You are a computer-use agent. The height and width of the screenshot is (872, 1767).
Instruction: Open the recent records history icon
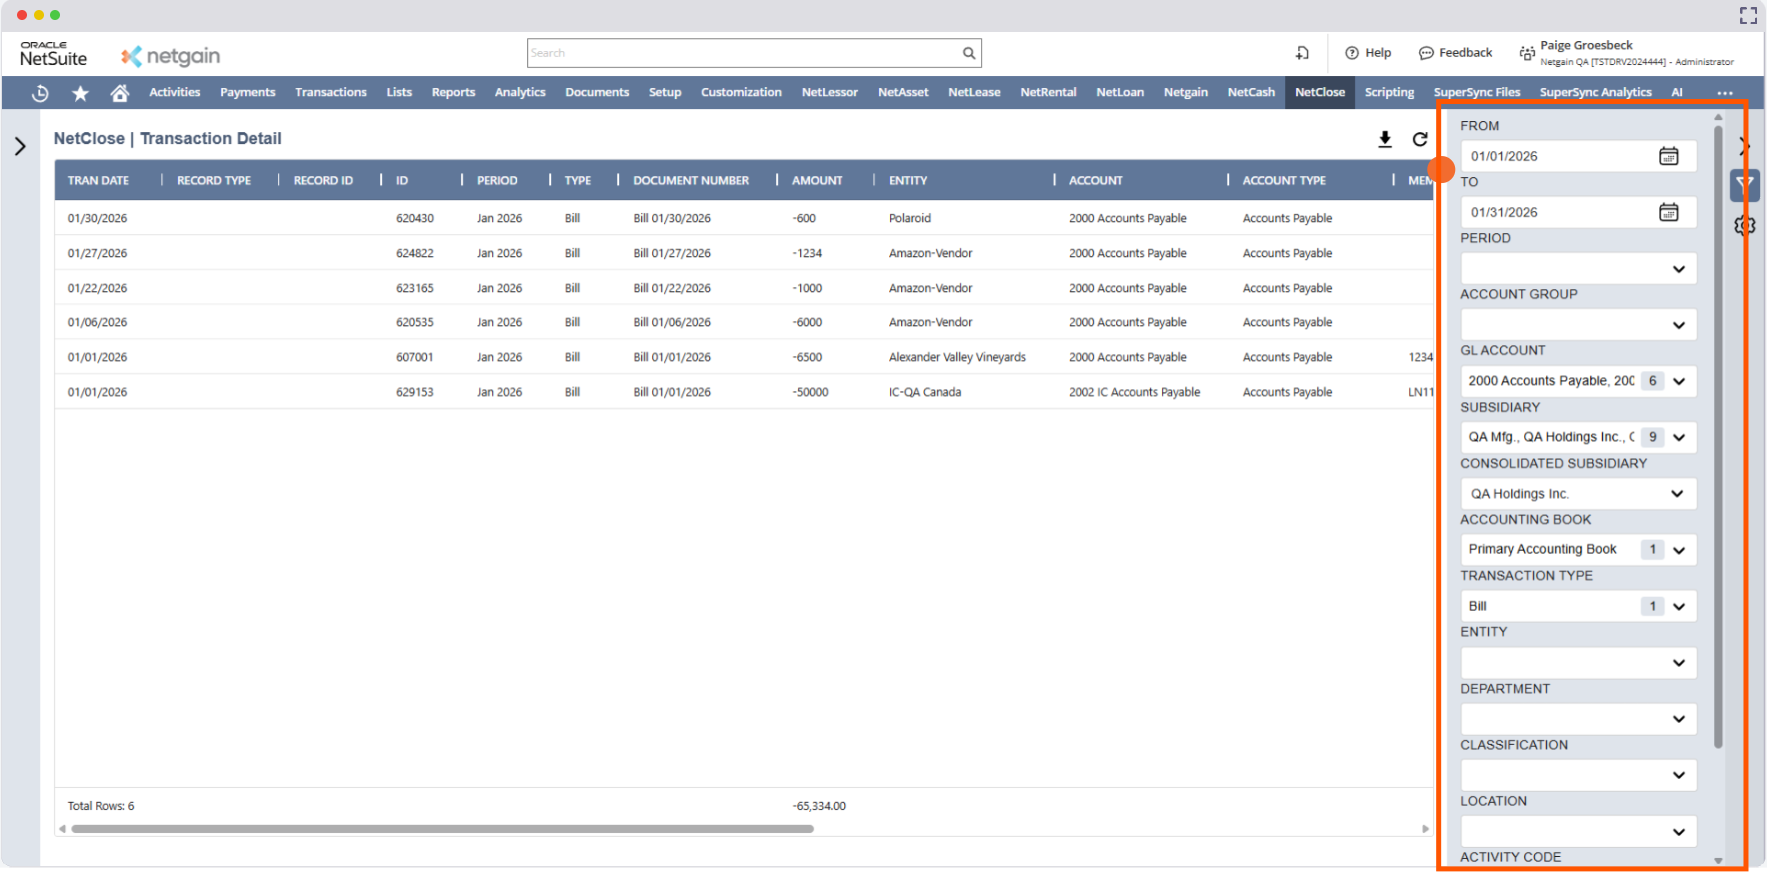[x=40, y=93]
